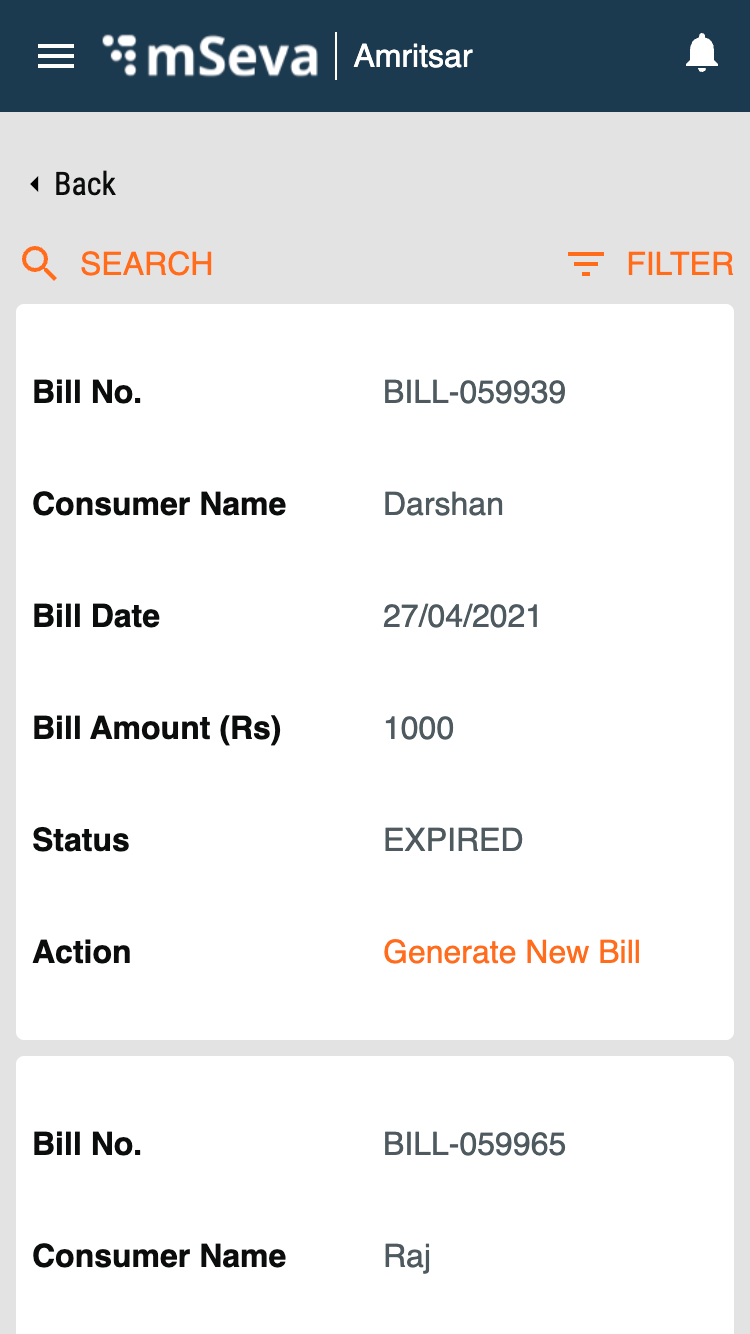The height and width of the screenshot is (1334, 750).
Task: Click the back arrow icon
Action: 35,184
